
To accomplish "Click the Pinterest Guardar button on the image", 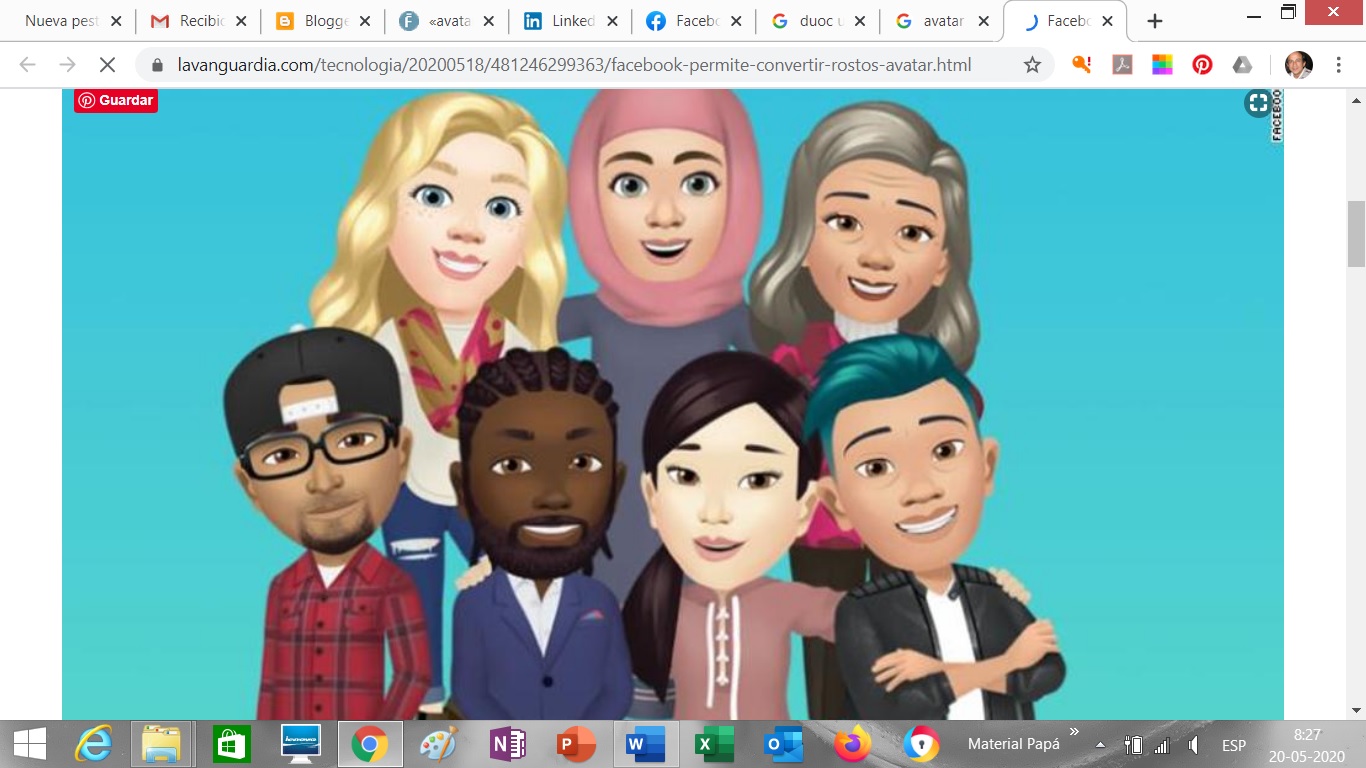I will [116, 100].
